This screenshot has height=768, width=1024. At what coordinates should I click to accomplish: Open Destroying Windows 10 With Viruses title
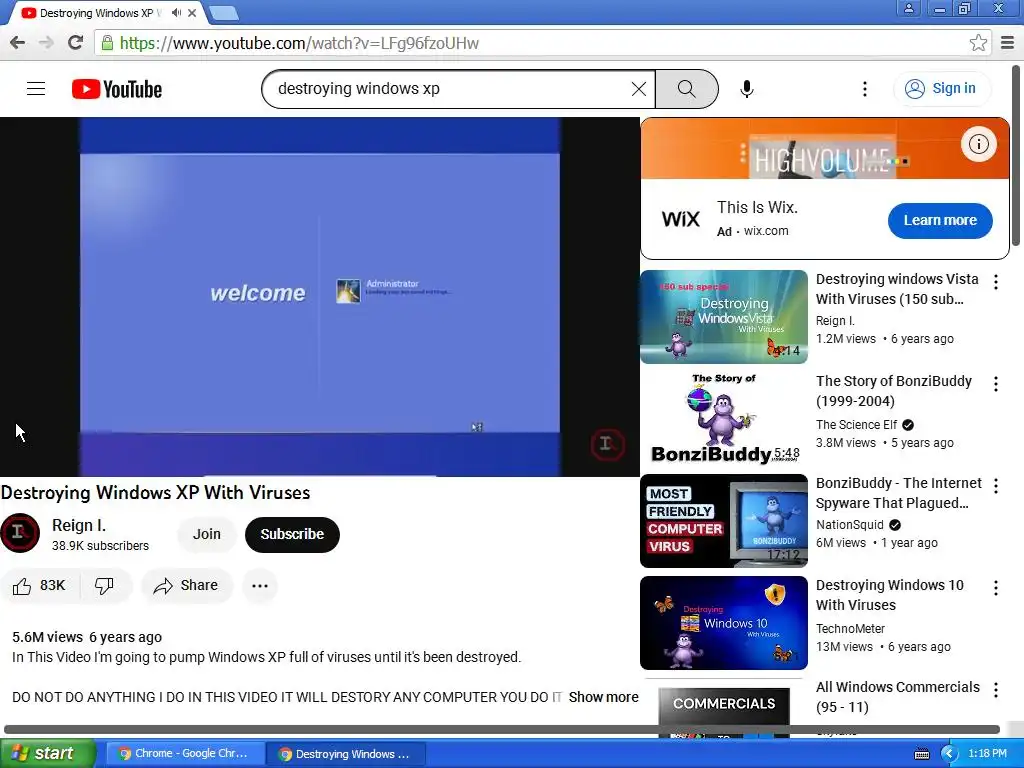pyautogui.click(x=889, y=595)
